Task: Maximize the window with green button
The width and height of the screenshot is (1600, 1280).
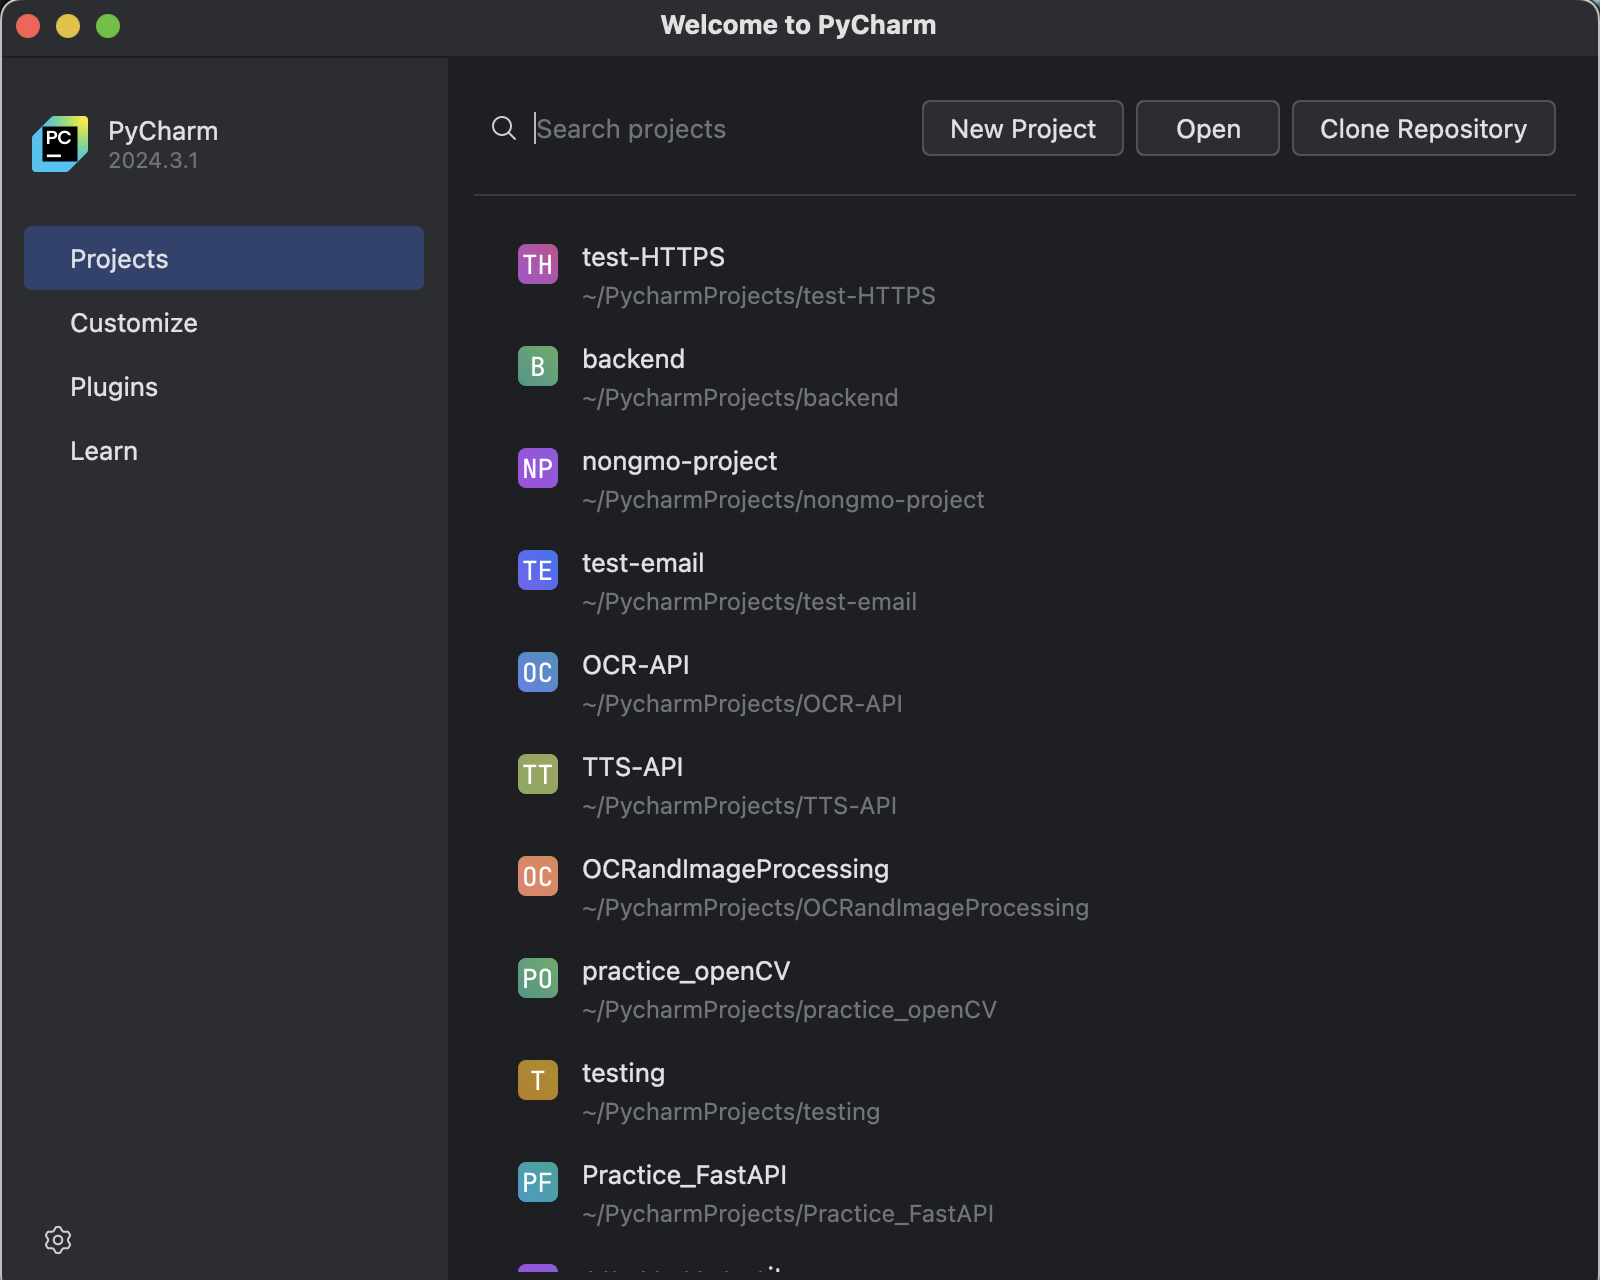Action: pyautogui.click(x=108, y=26)
